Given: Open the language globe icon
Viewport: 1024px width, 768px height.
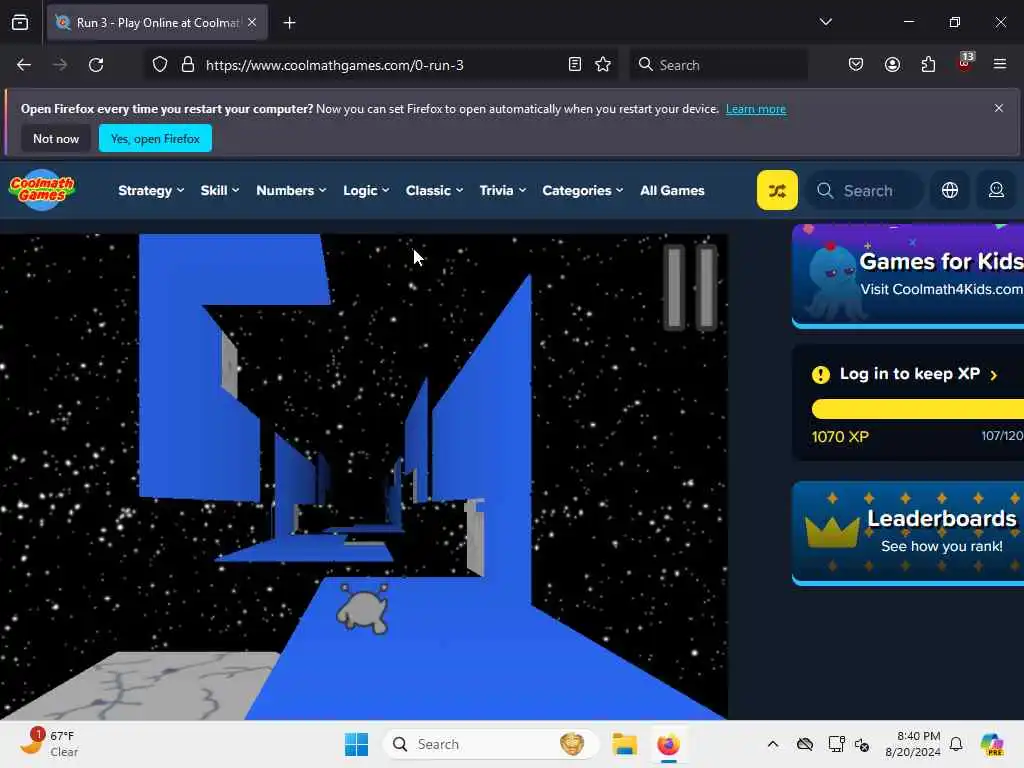Looking at the screenshot, I should (x=950, y=190).
